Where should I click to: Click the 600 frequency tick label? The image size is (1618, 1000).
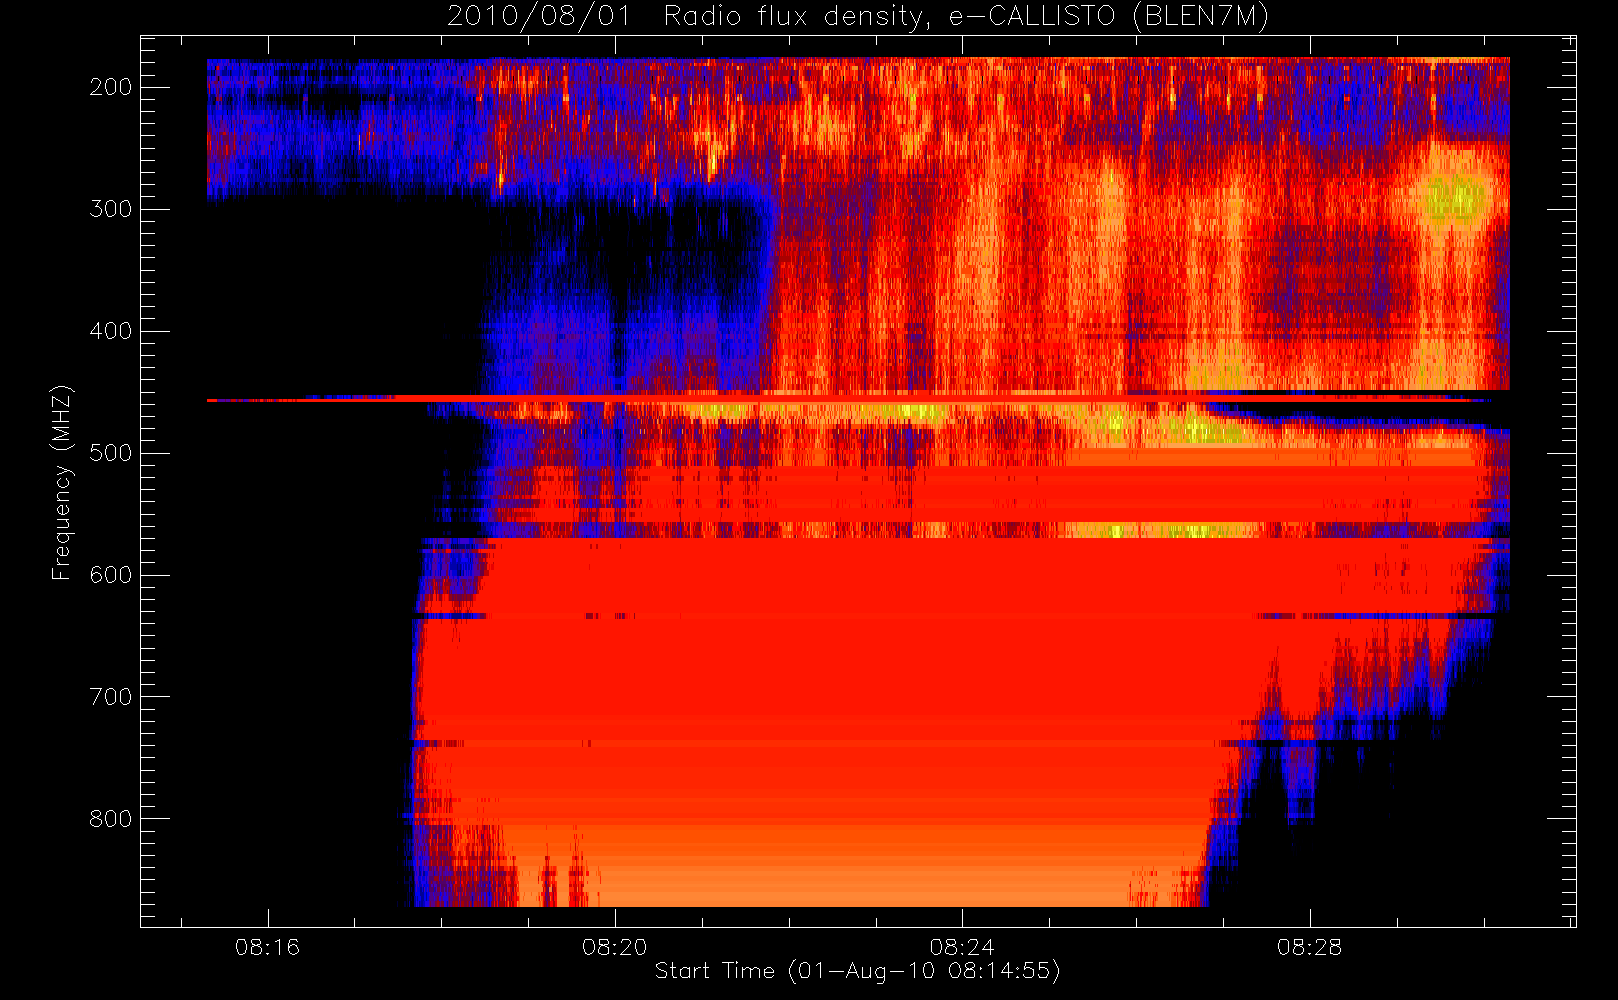point(111,575)
